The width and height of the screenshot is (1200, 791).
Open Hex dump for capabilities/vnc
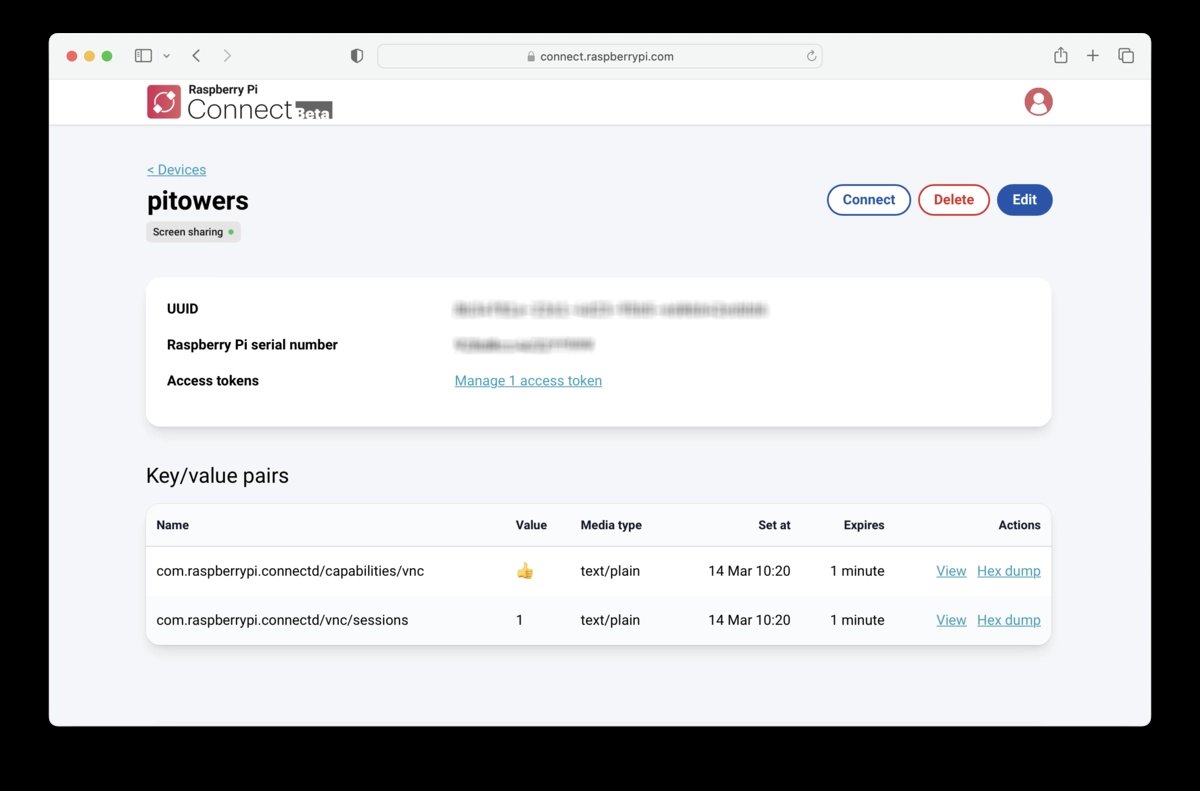[x=1009, y=571]
